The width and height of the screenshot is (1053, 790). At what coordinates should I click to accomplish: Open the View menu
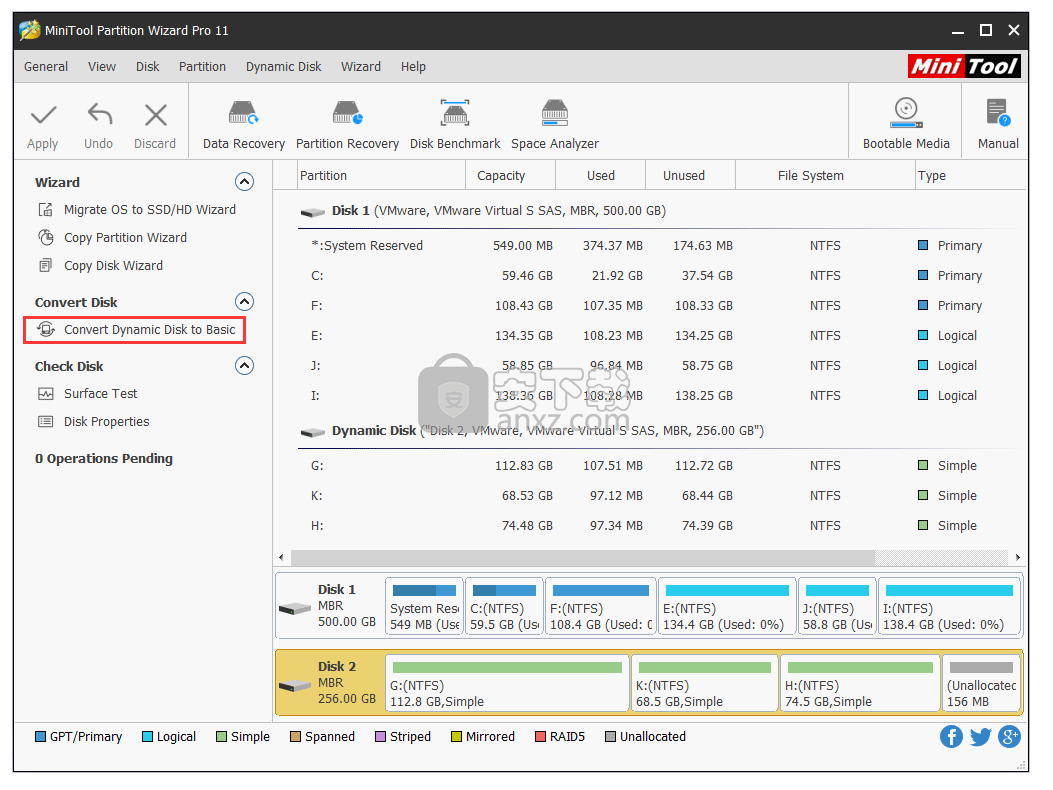[101, 67]
